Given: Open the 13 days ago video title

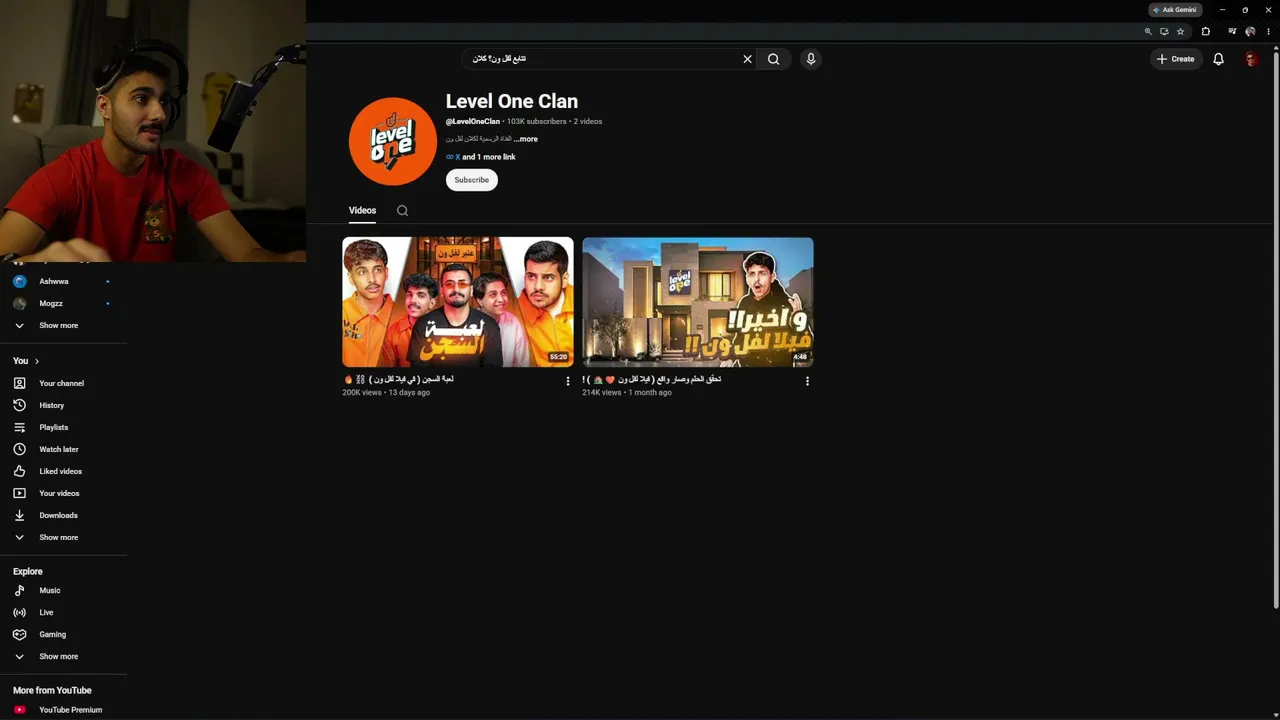Looking at the screenshot, I should coord(398,380).
